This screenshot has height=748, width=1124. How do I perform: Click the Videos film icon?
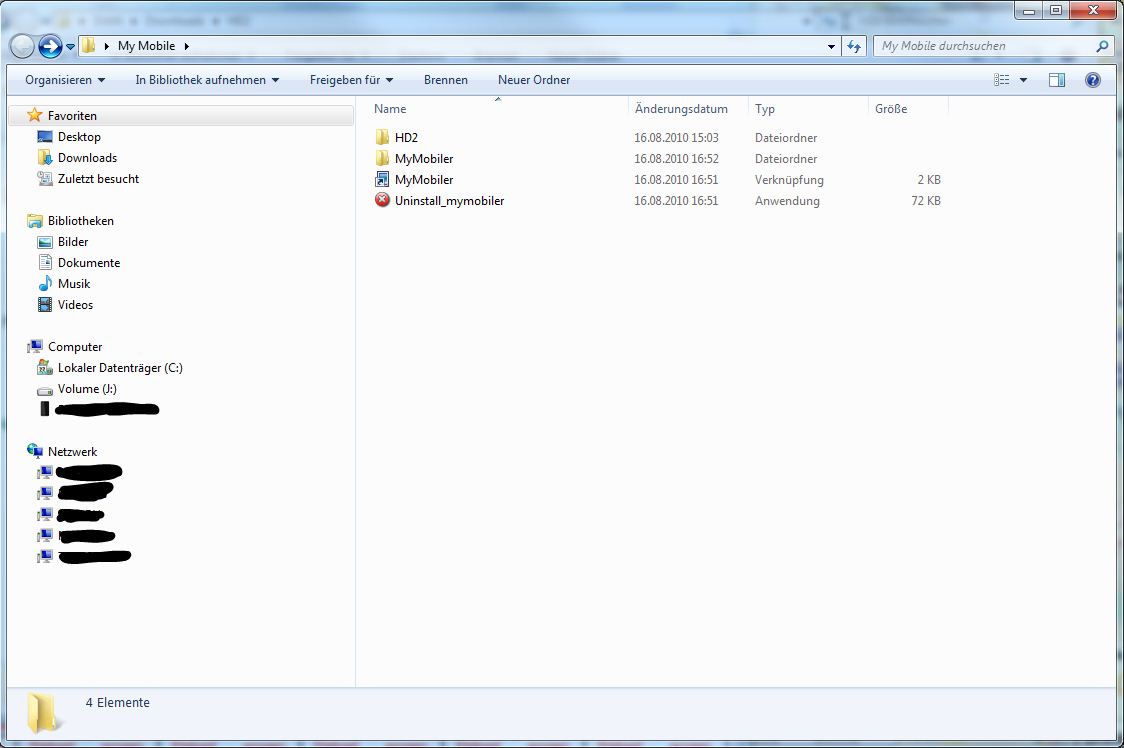pos(45,304)
